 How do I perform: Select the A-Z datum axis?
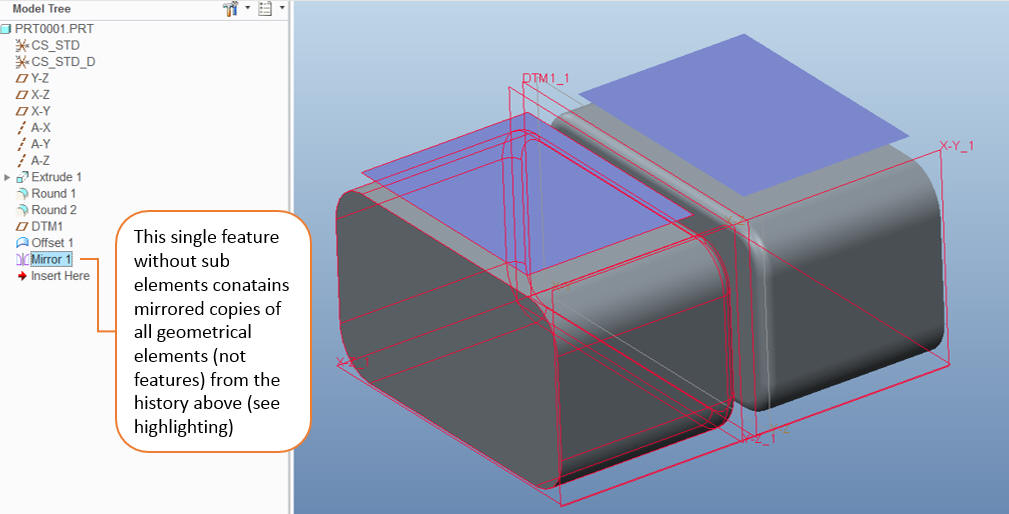click(41, 160)
